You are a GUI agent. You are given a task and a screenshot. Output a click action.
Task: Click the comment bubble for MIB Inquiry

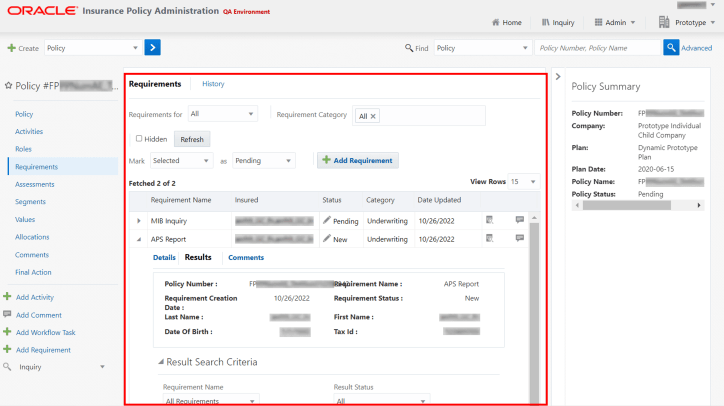(519, 220)
